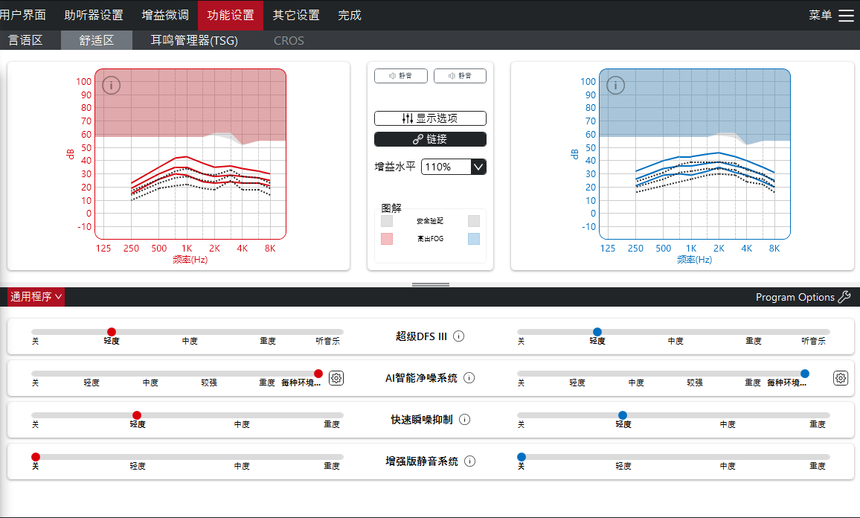
Task: Click info icon on red left-ear chart
Action: [x=111, y=85]
